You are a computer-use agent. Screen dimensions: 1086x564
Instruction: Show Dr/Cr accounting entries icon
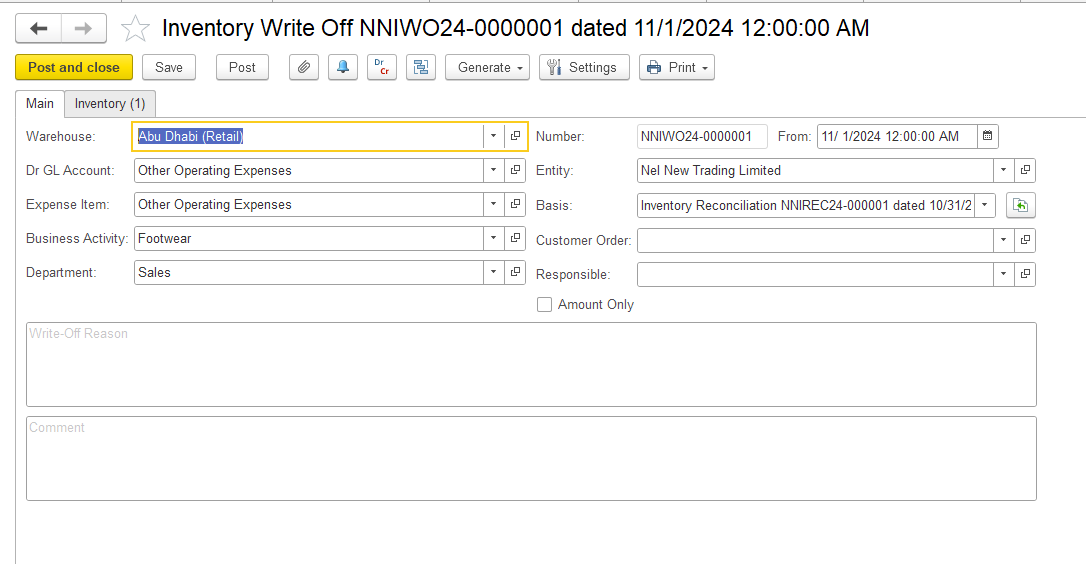(381, 68)
